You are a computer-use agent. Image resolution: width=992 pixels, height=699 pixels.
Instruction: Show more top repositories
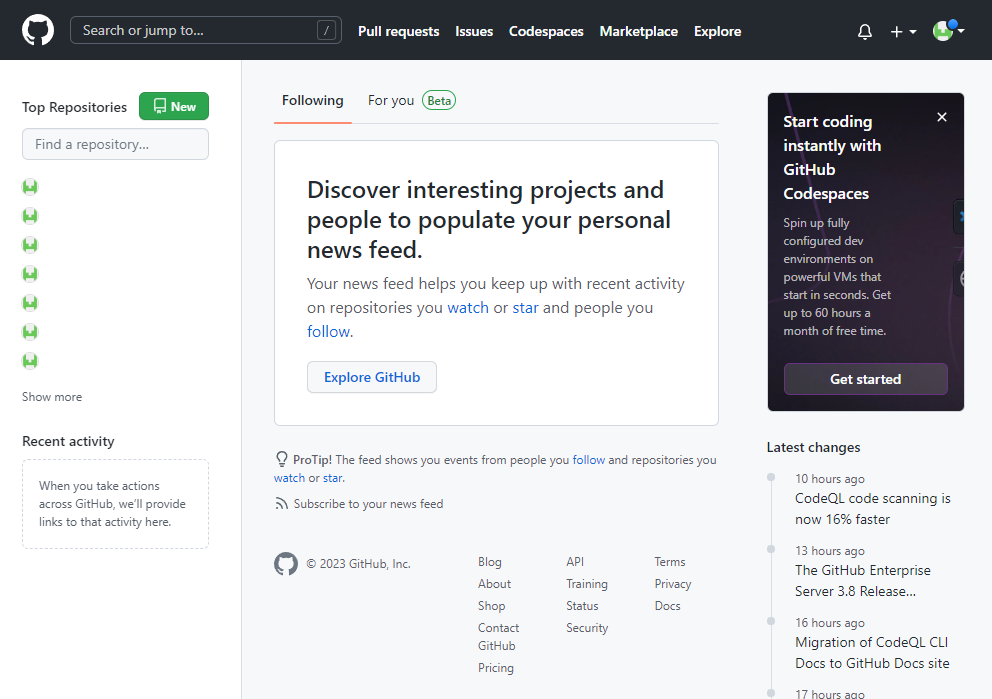tap(52, 397)
